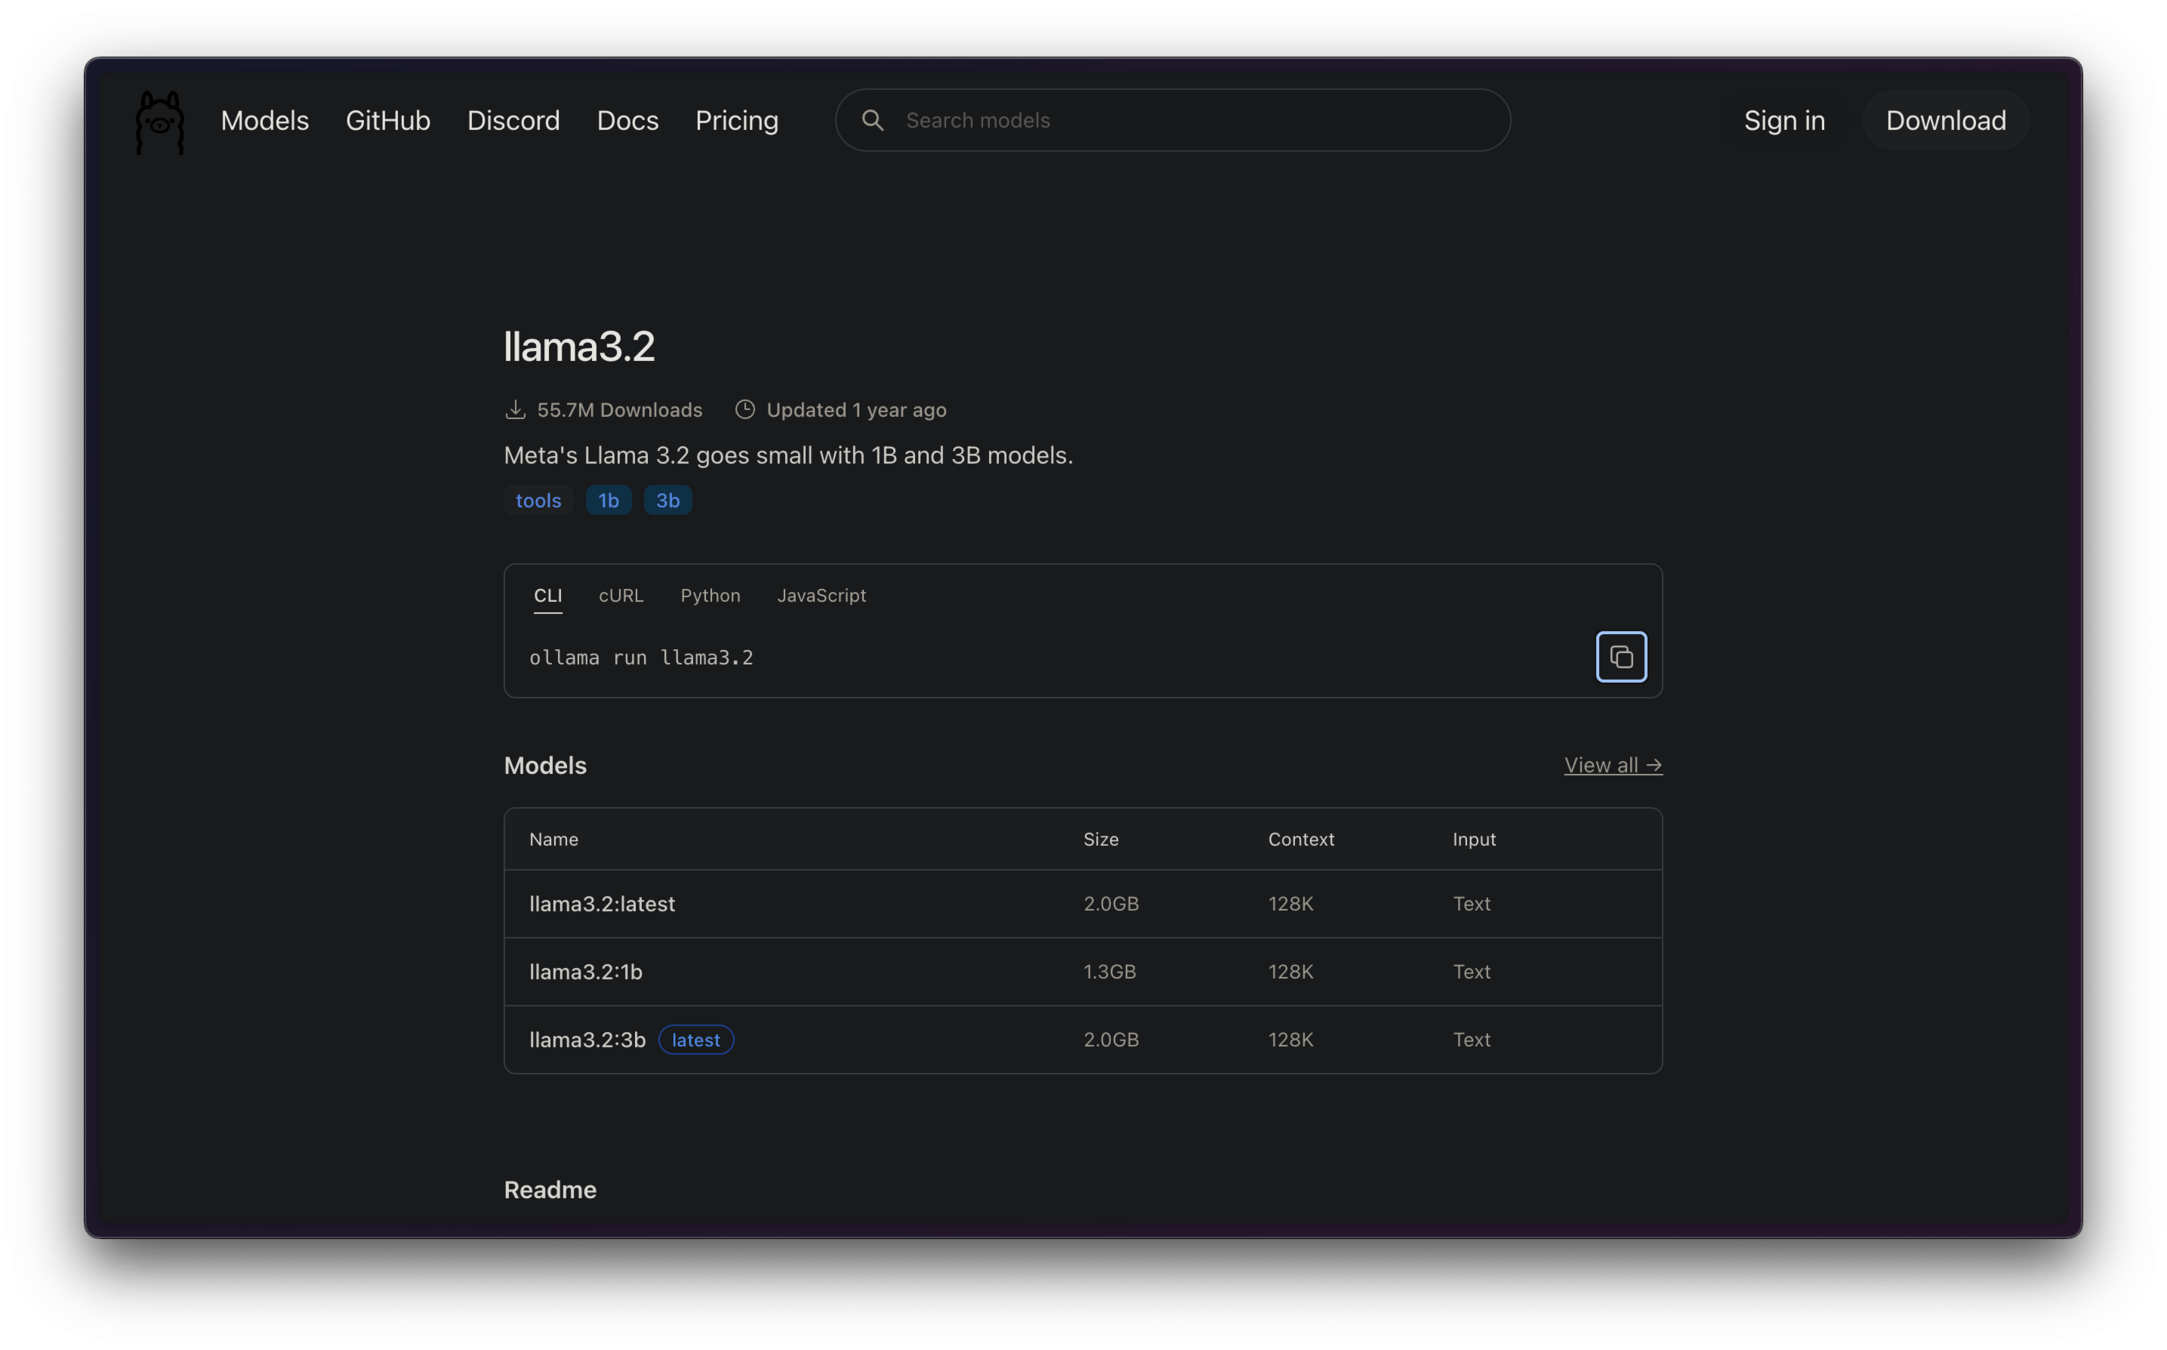Open the Docs page
The height and width of the screenshot is (1350, 2167).
point(627,120)
